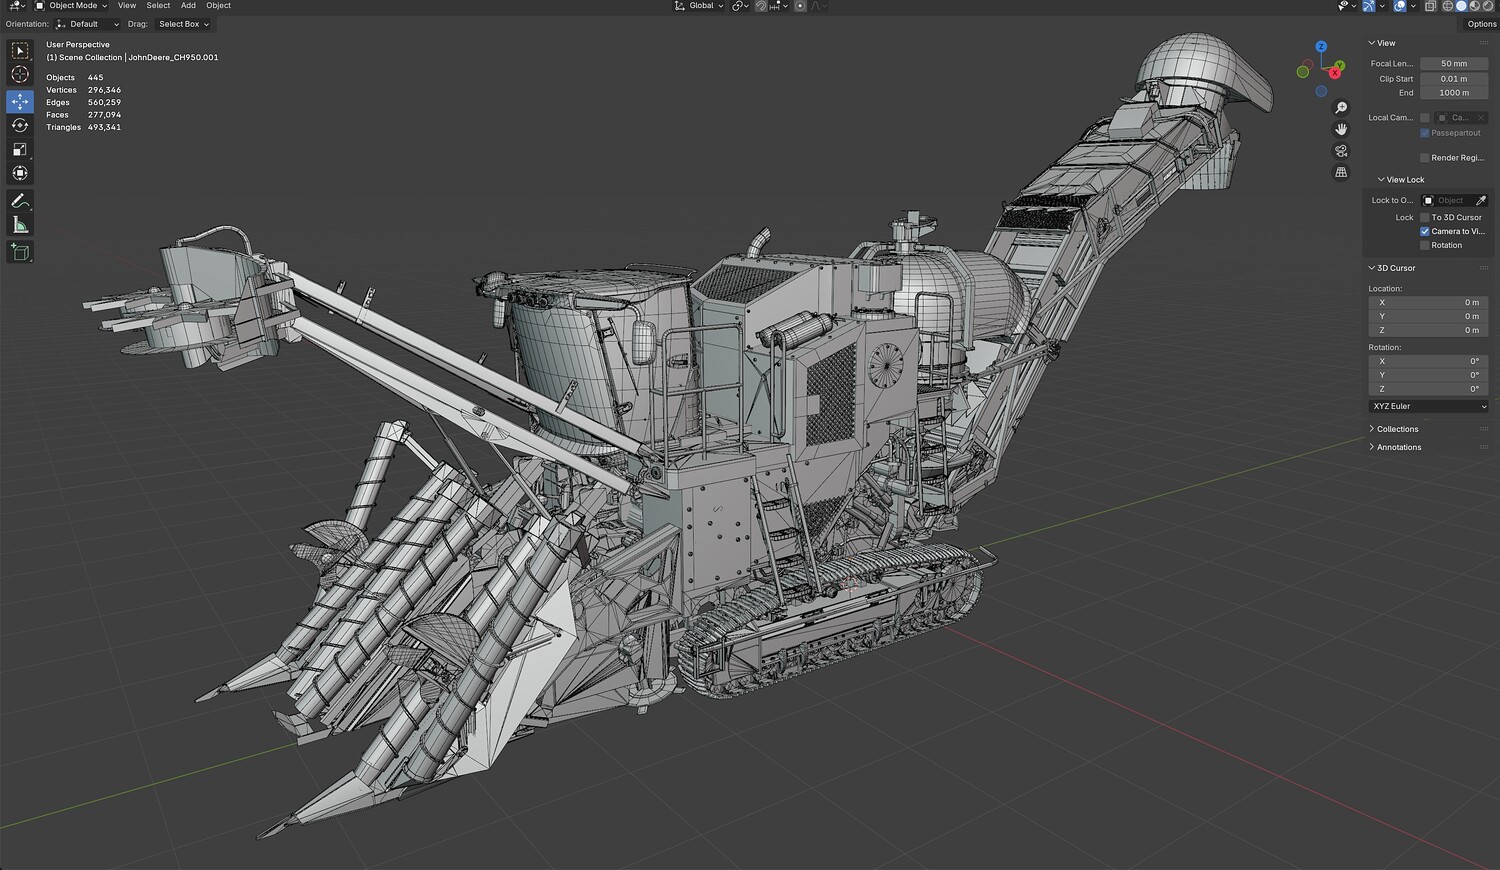Switch to rendered viewport shading

[x=1487, y=6]
